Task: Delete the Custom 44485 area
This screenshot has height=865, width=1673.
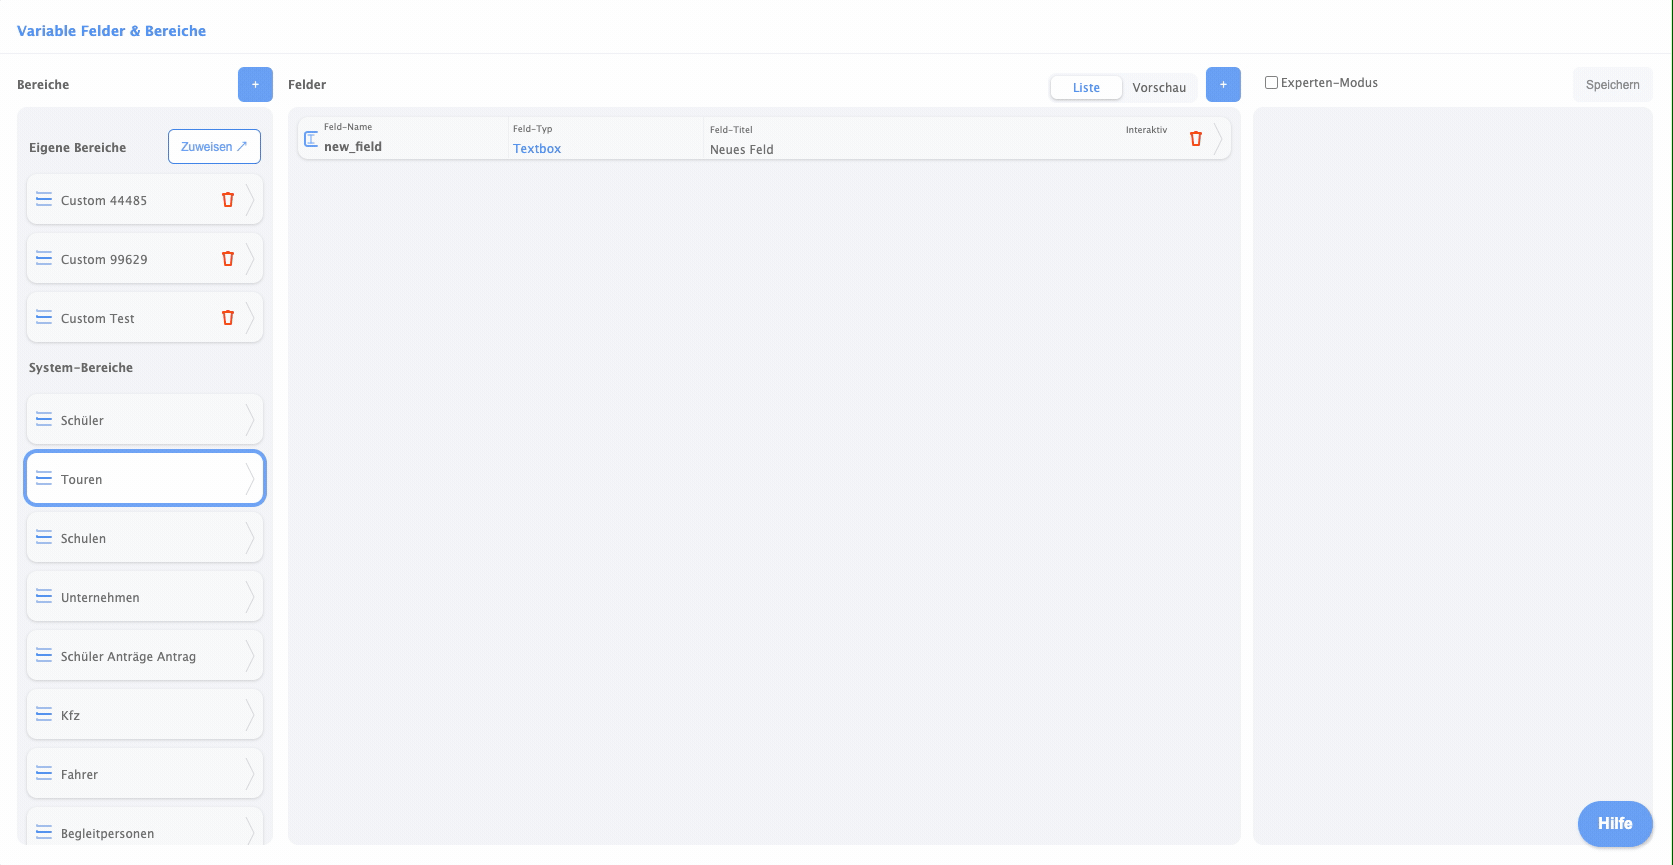Action: pos(228,200)
